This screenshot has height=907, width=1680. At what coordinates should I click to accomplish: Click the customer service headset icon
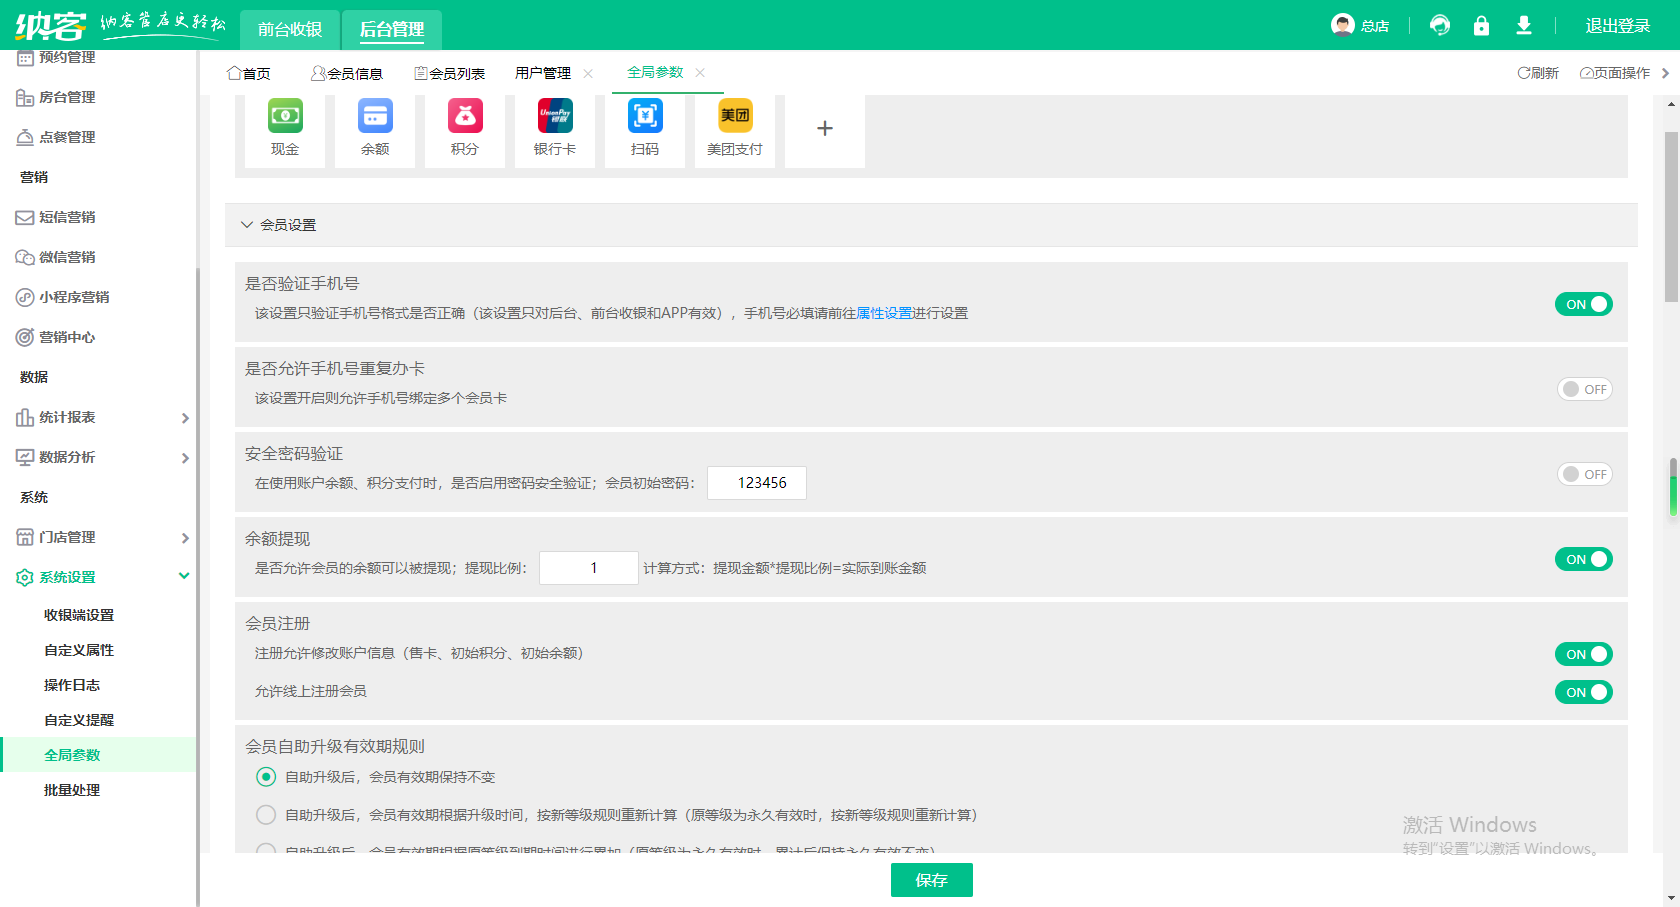tap(1440, 25)
